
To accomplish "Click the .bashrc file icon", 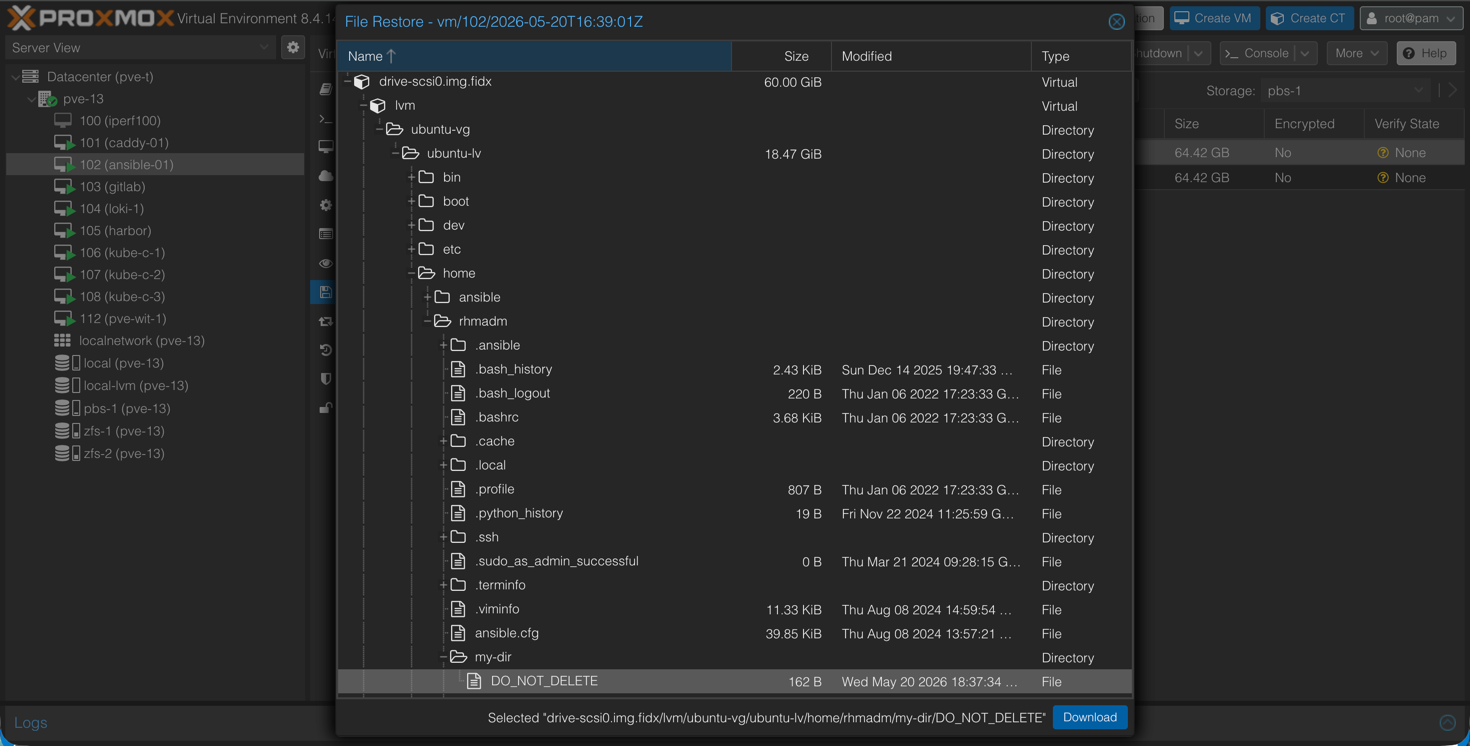I will pos(458,418).
